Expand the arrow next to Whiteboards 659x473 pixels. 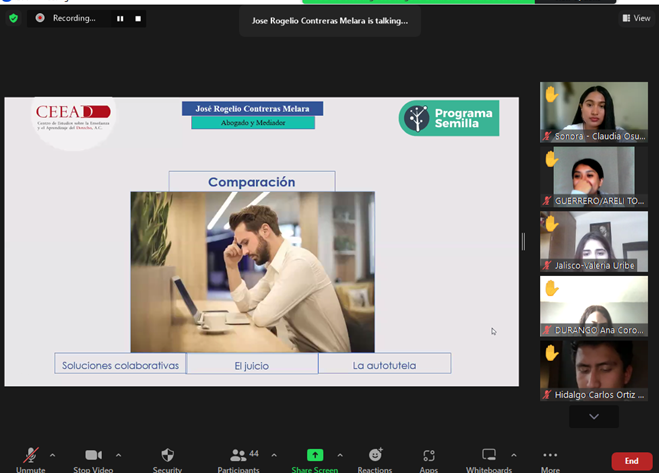[514, 455]
